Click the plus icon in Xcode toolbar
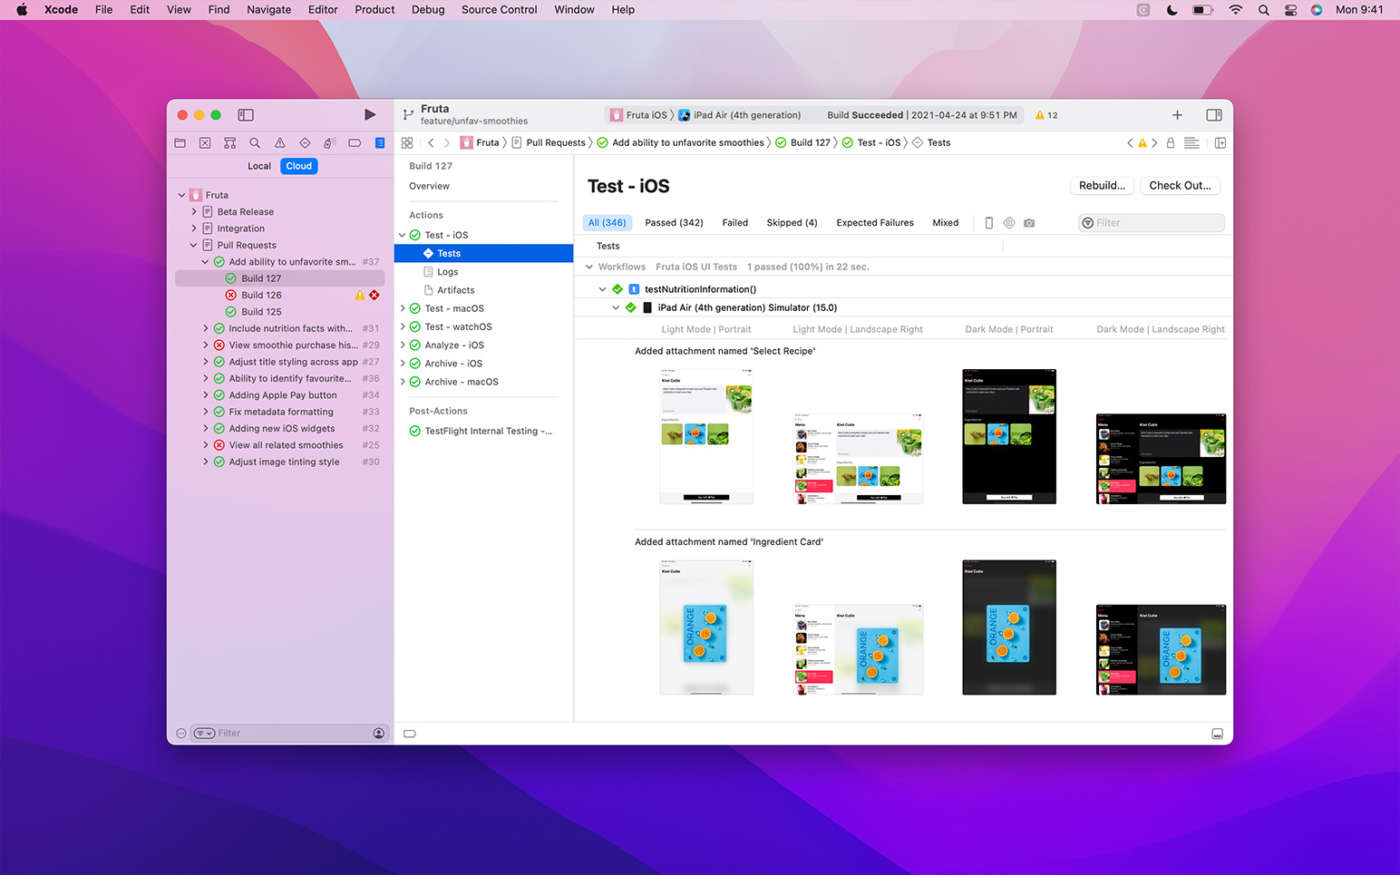 pyautogui.click(x=1177, y=115)
